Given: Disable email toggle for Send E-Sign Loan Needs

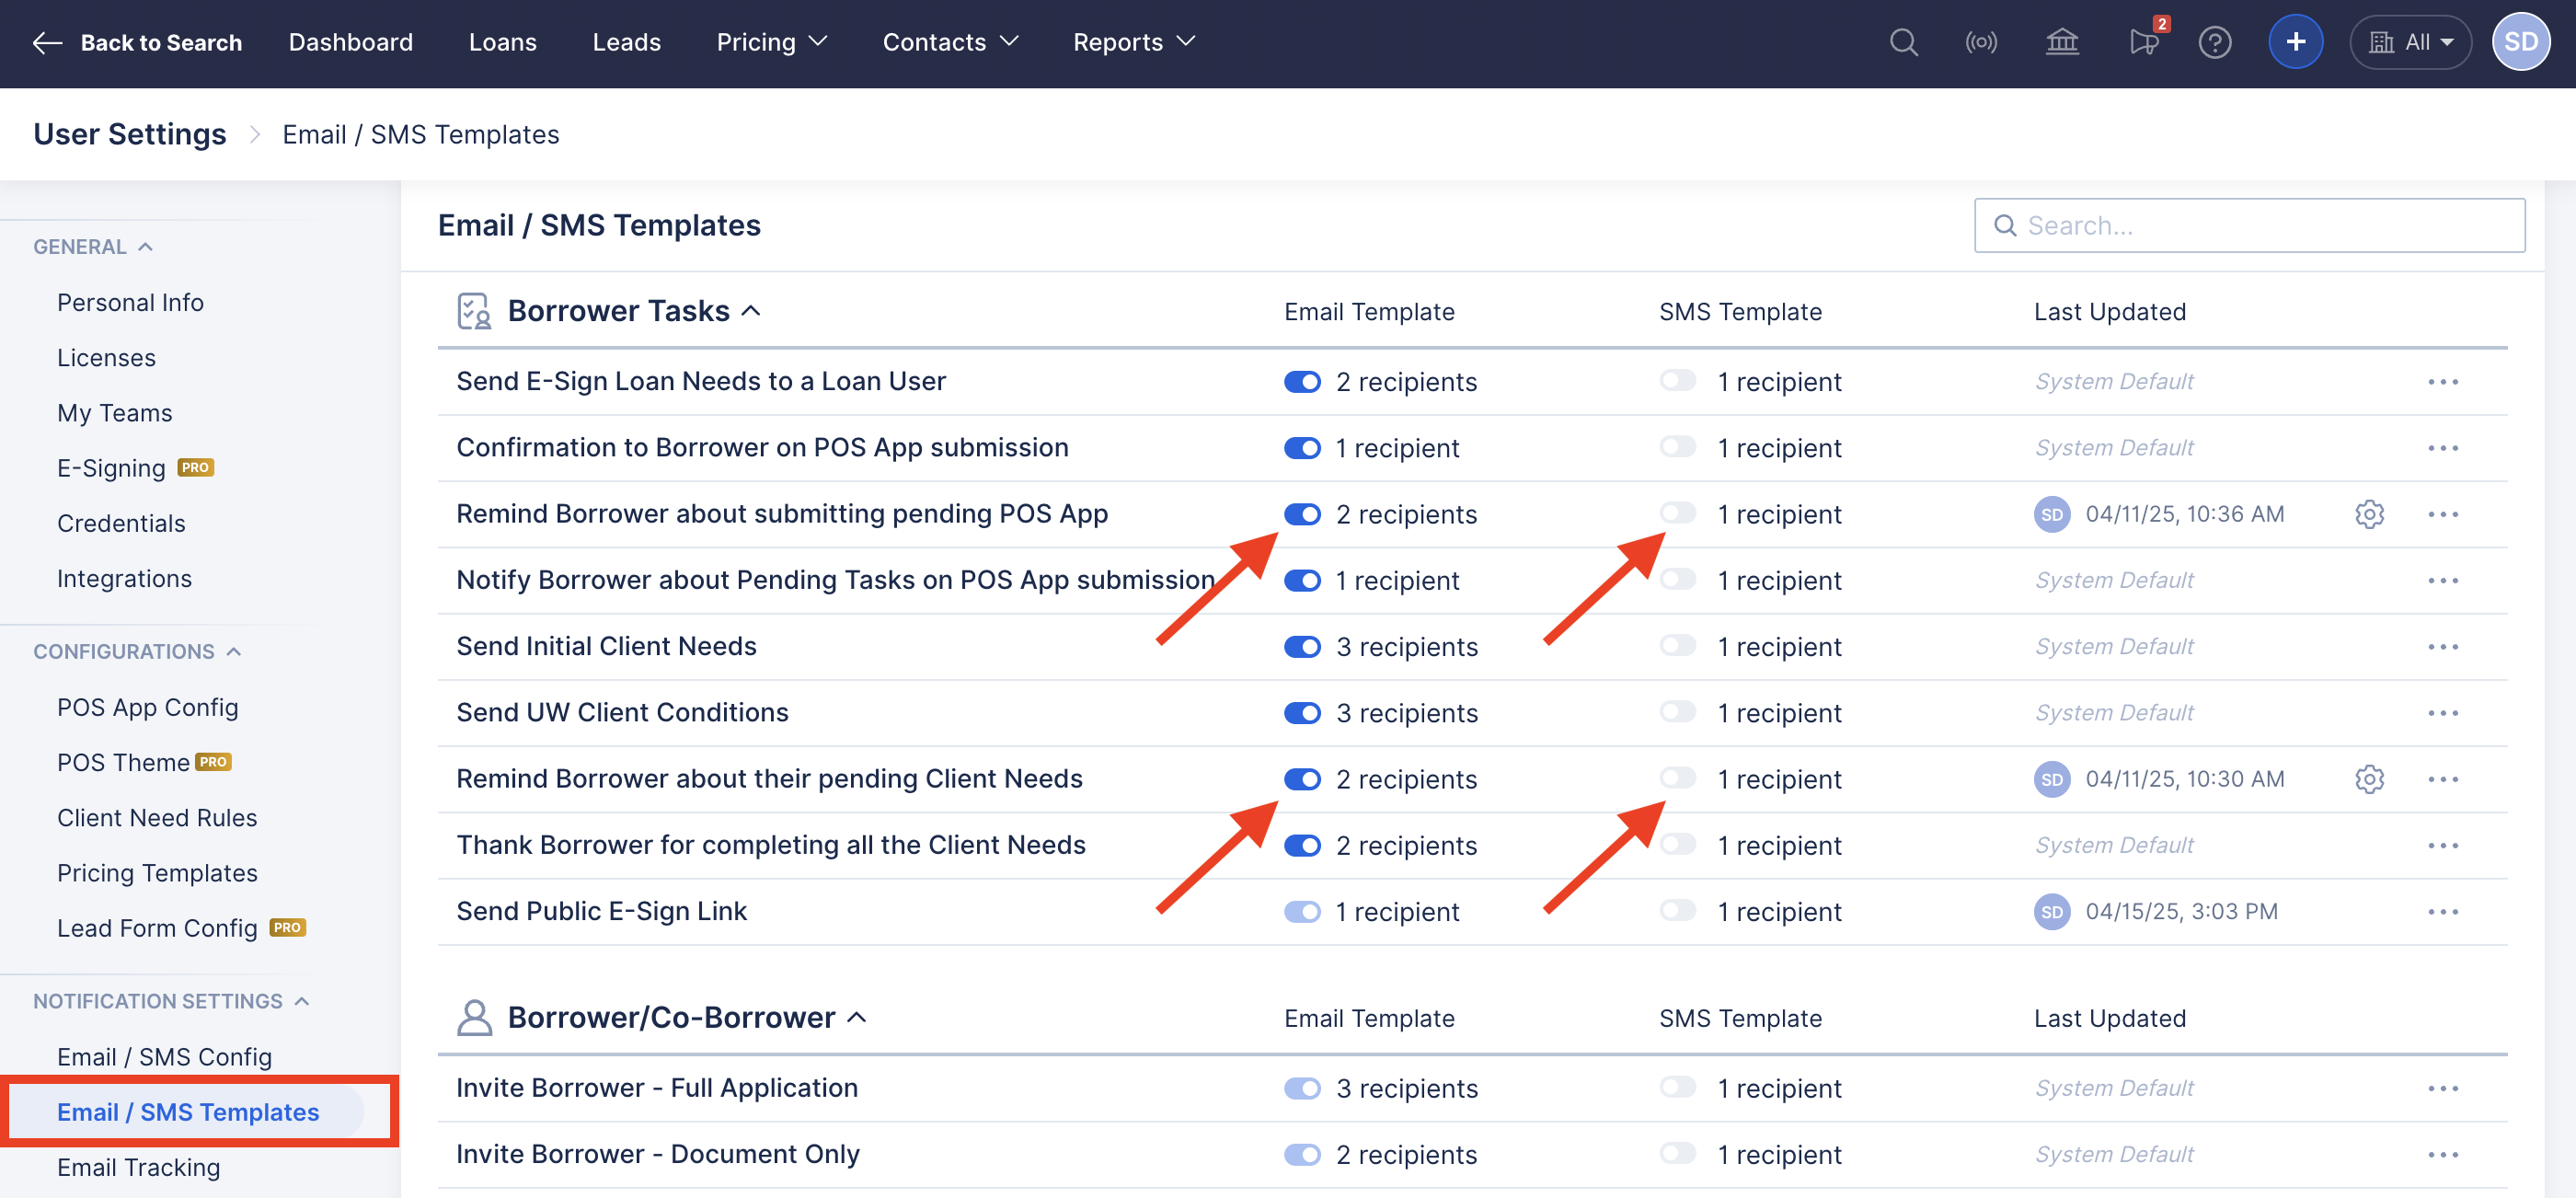Looking at the screenshot, I should (1302, 382).
